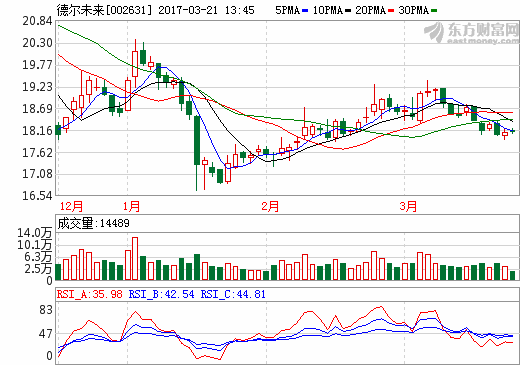Click the 2.5万 volume axis label
Viewport: 520px width, 365px height.
[38, 269]
